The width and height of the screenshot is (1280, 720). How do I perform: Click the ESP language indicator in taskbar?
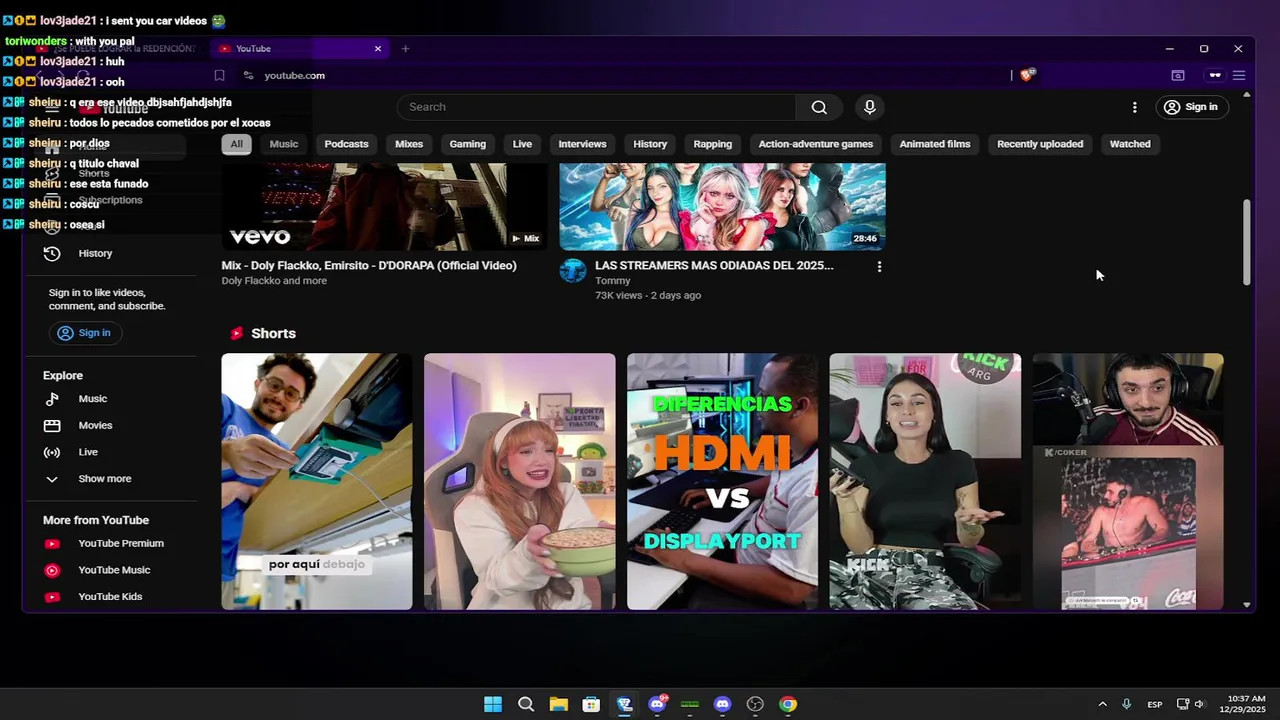tap(1155, 704)
